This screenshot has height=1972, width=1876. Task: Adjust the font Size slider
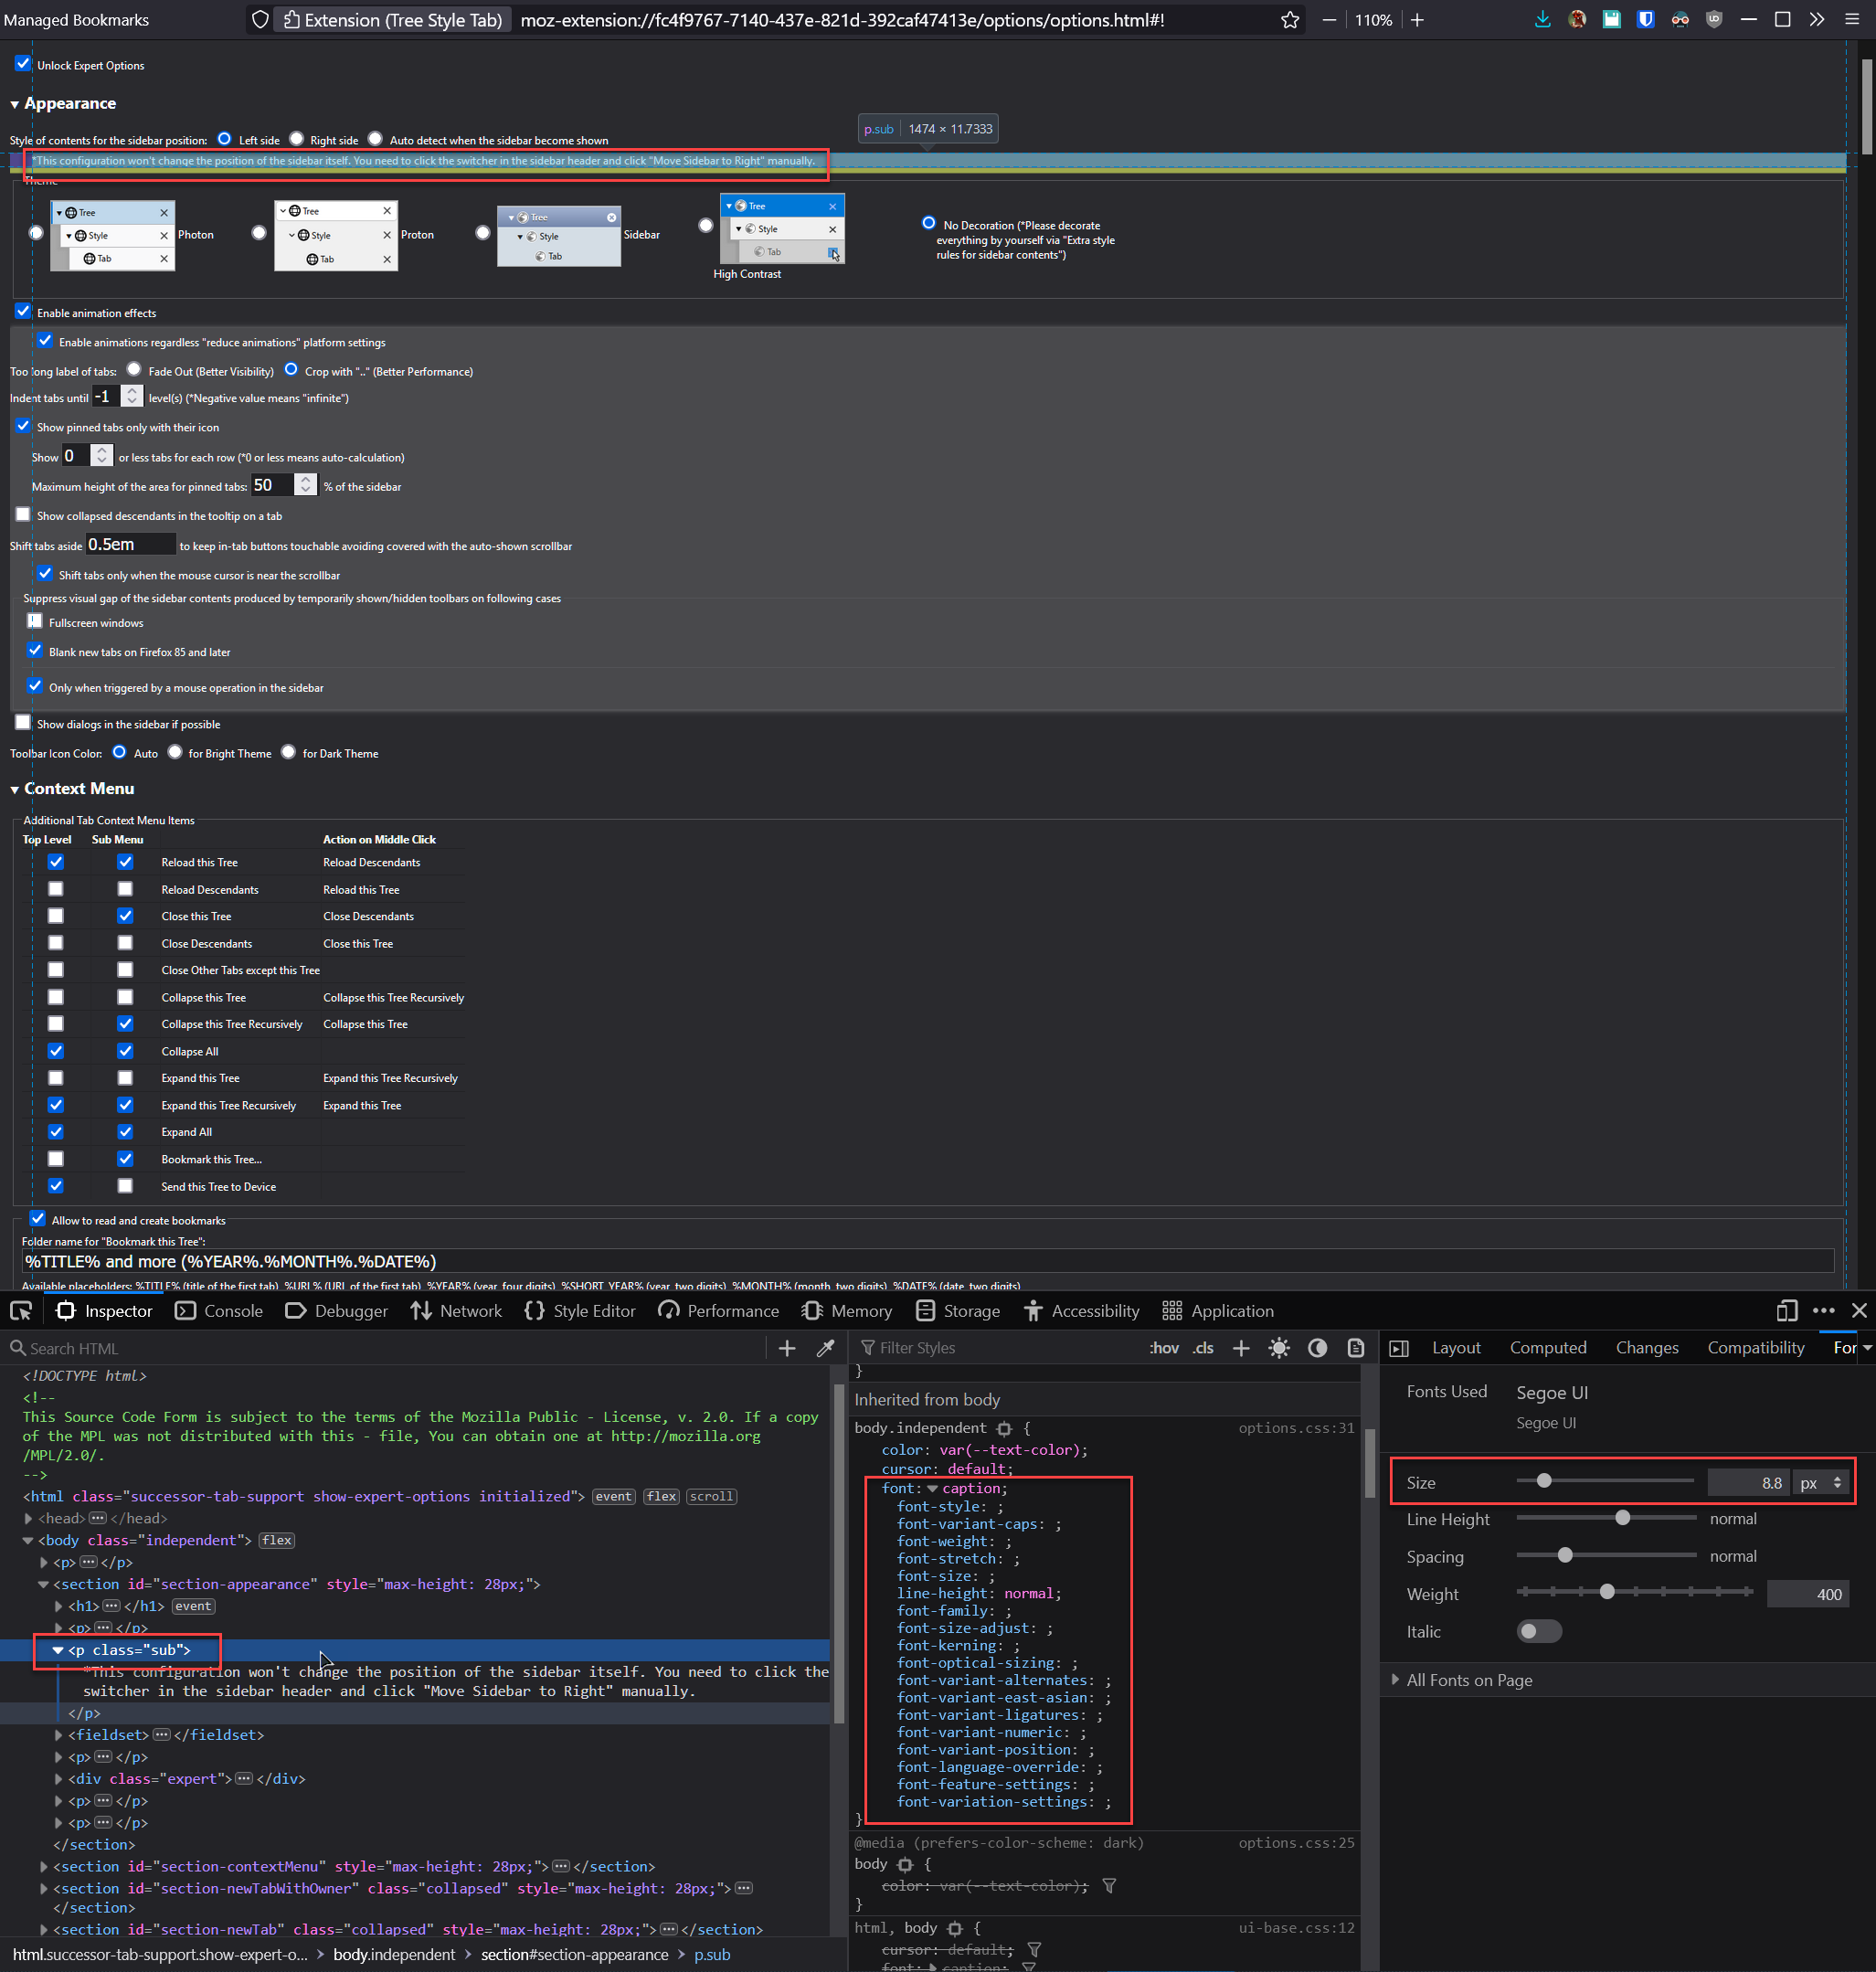1605,1481
